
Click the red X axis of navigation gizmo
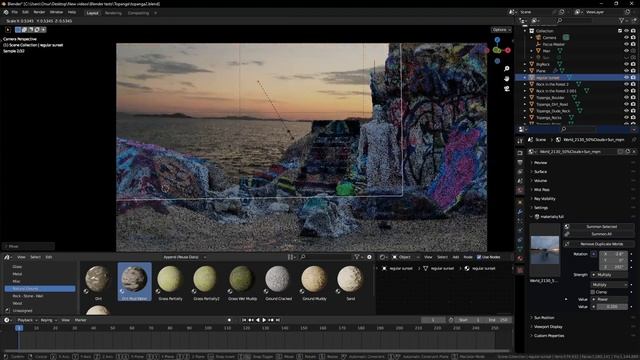click(508, 51)
